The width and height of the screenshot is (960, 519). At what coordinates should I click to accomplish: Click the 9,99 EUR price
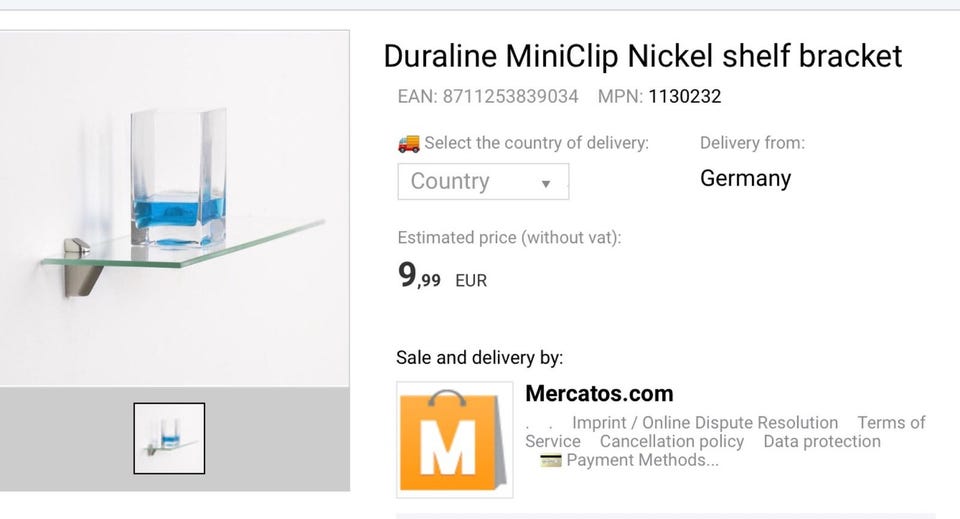443,277
